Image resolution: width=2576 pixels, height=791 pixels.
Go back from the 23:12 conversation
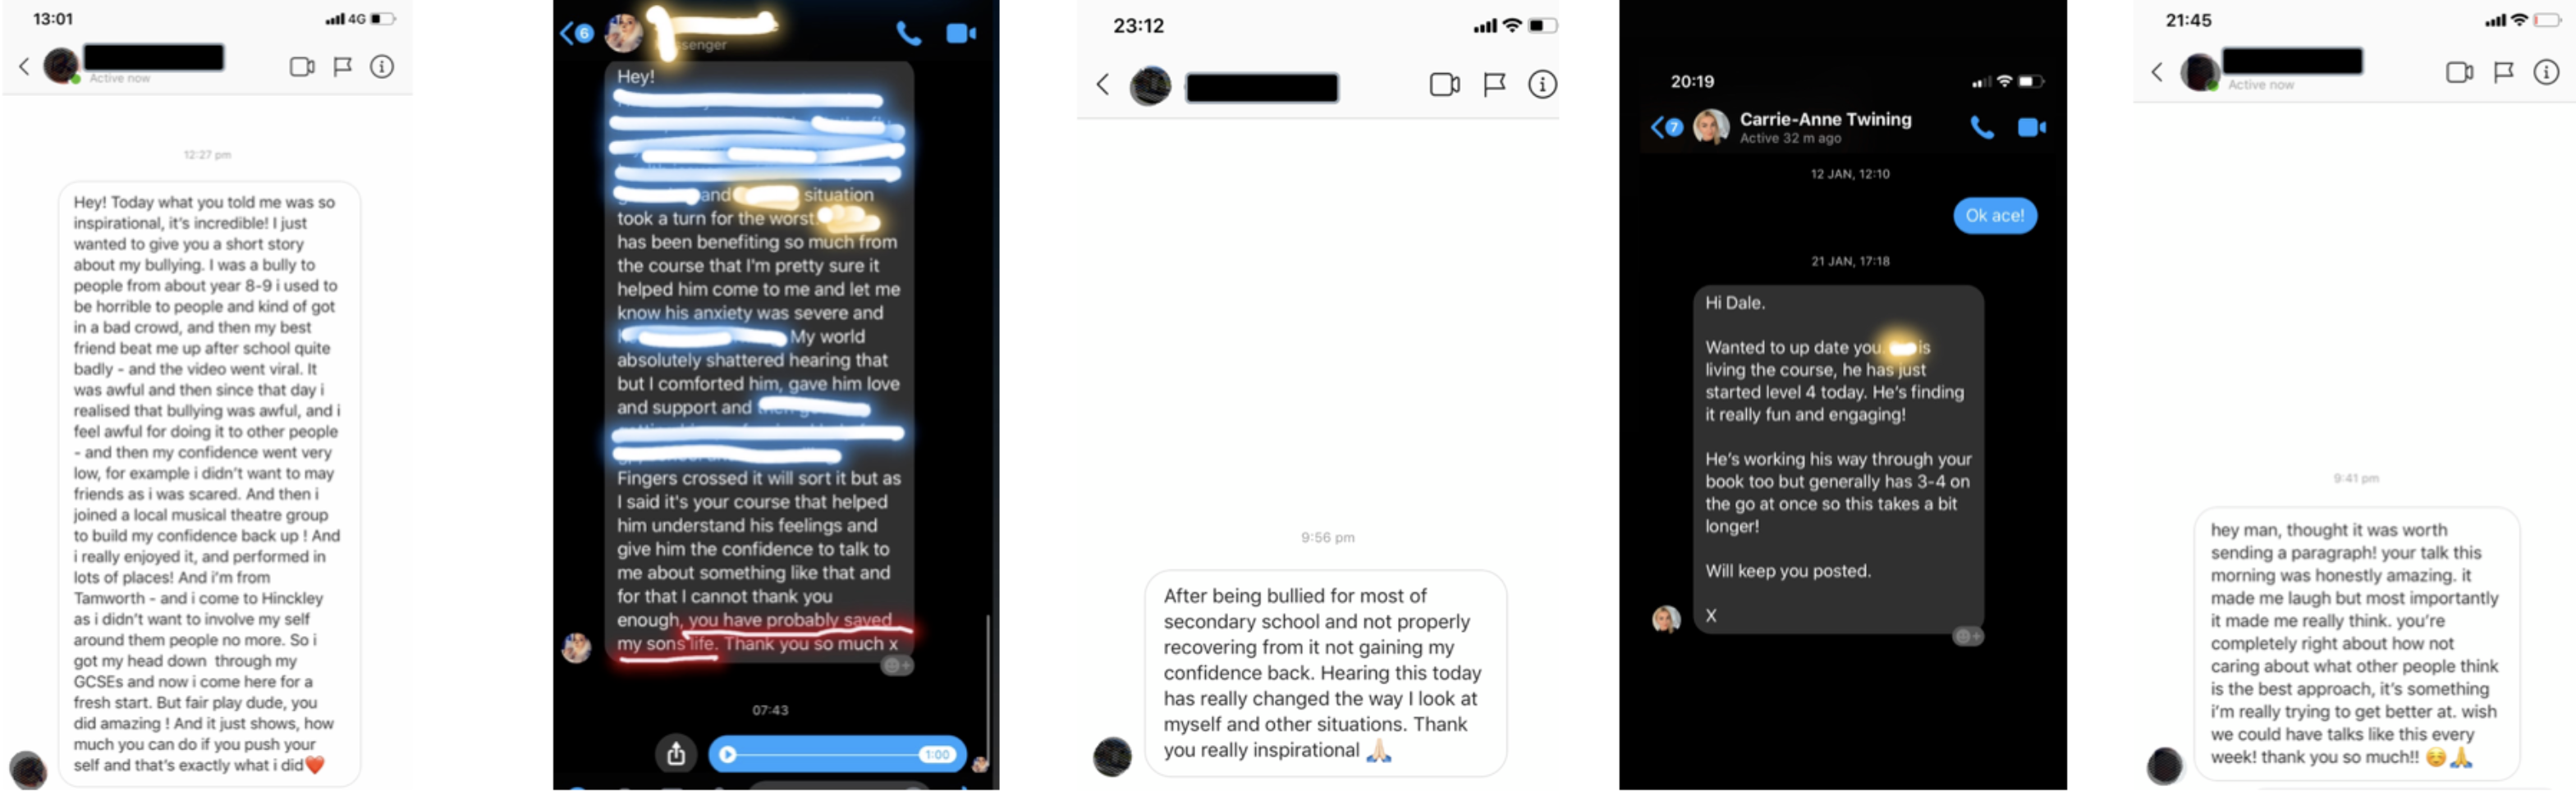pyautogui.click(x=1103, y=85)
